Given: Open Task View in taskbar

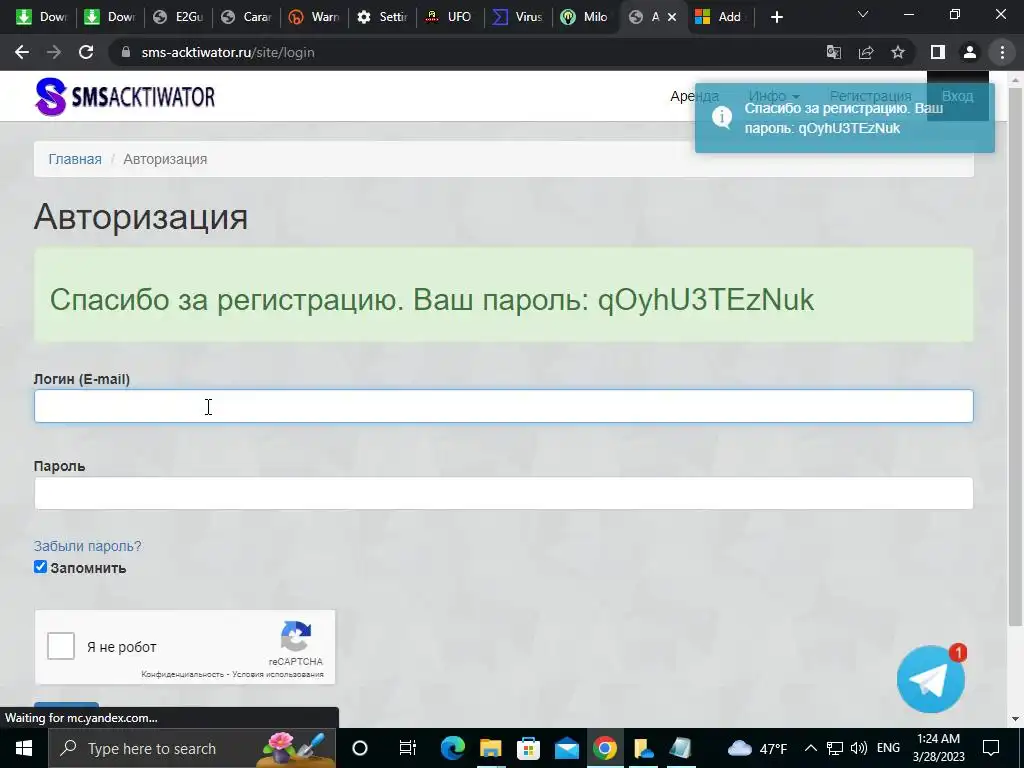Looking at the screenshot, I should 408,748.
